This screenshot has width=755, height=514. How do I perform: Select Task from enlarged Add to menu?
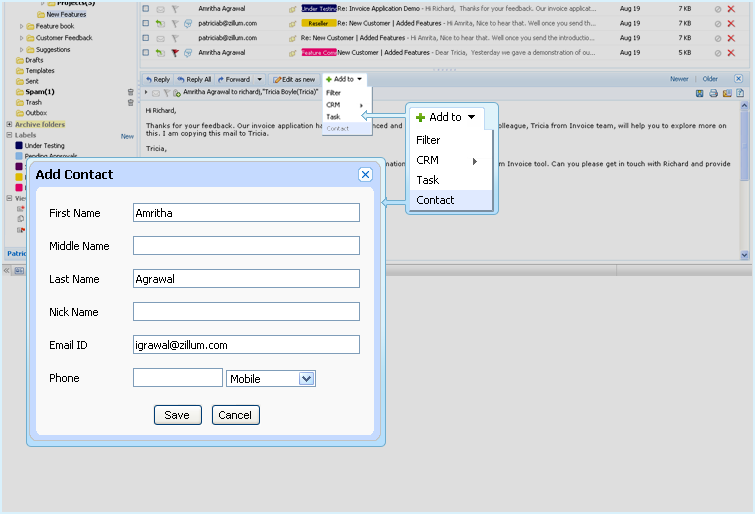[x=428, y=180]
